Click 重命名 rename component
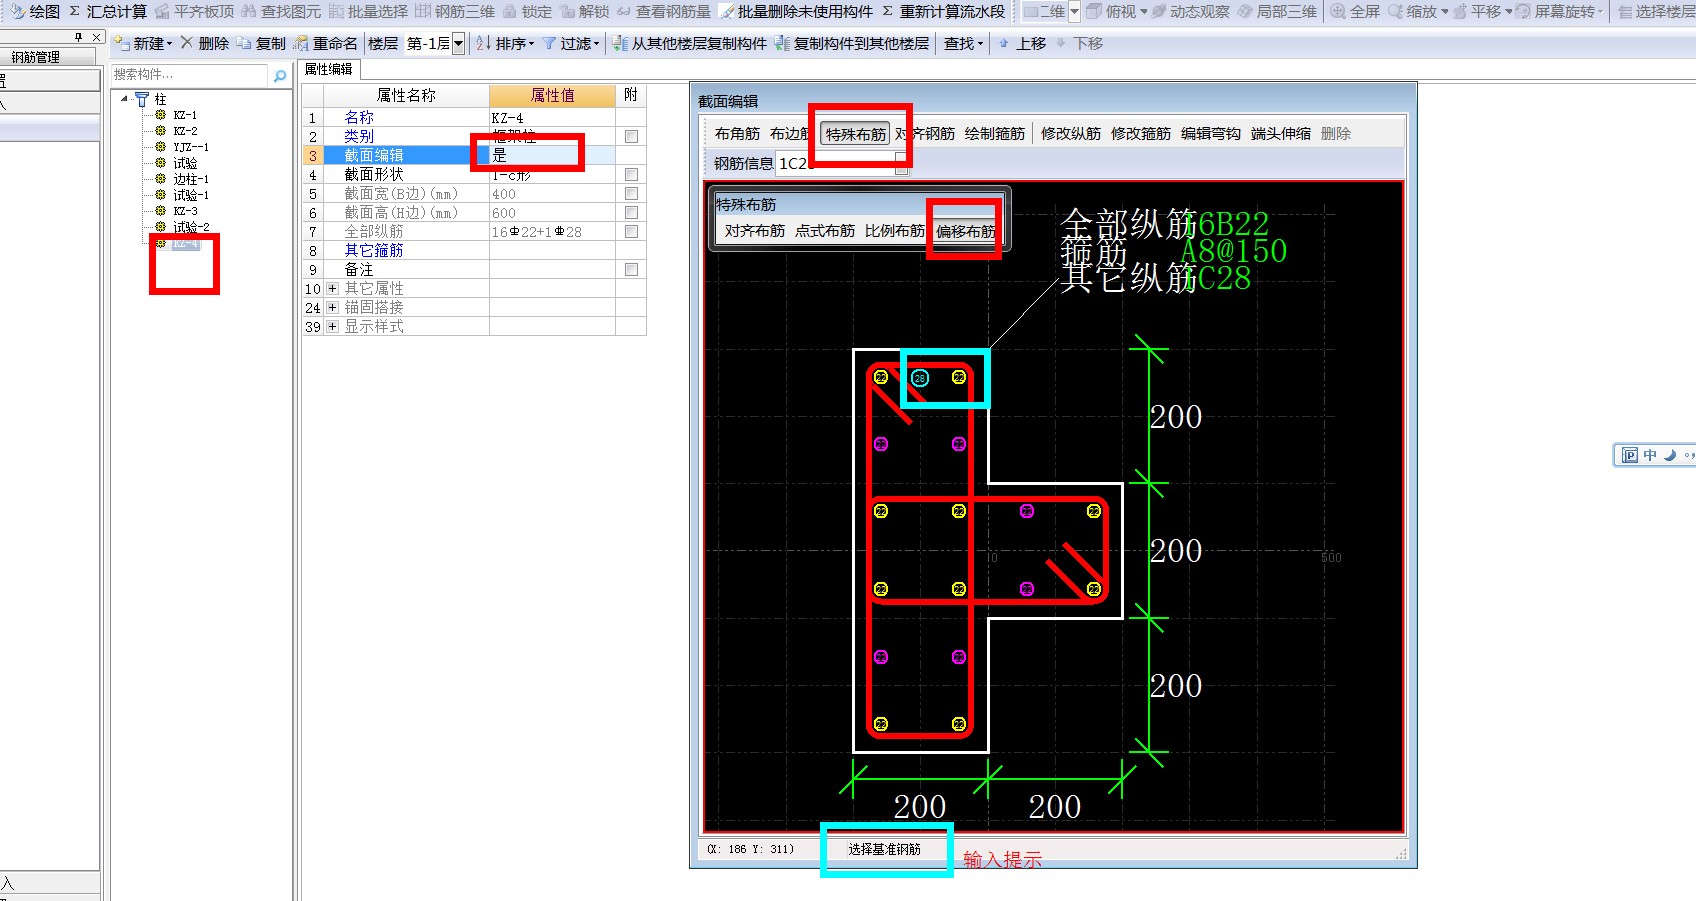Image resolution: width=1696 pixels, height=901 pixels. pos(325,44)
